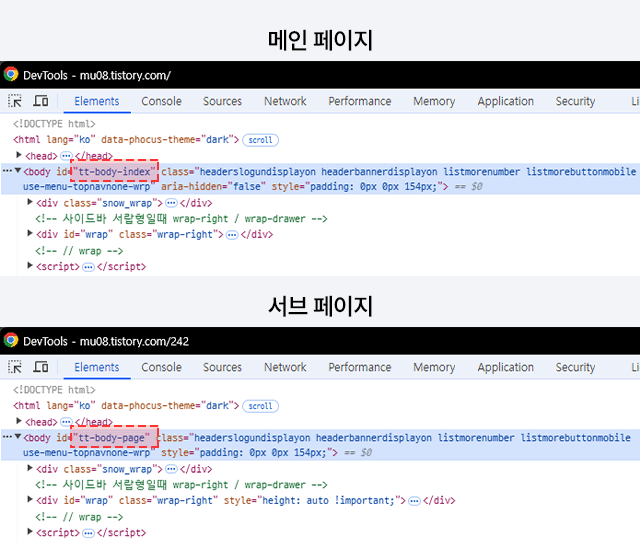This screenshot has height=542, width=640.
Task: Open Application tab in mu08.tistory.com/ DevTools
Action: pyautogui.click(x=505, y=101)
